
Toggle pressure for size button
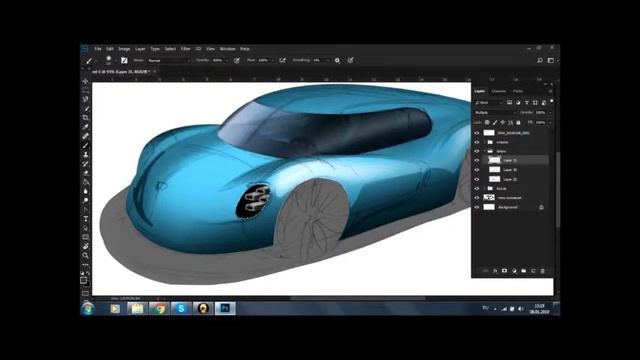351,60
